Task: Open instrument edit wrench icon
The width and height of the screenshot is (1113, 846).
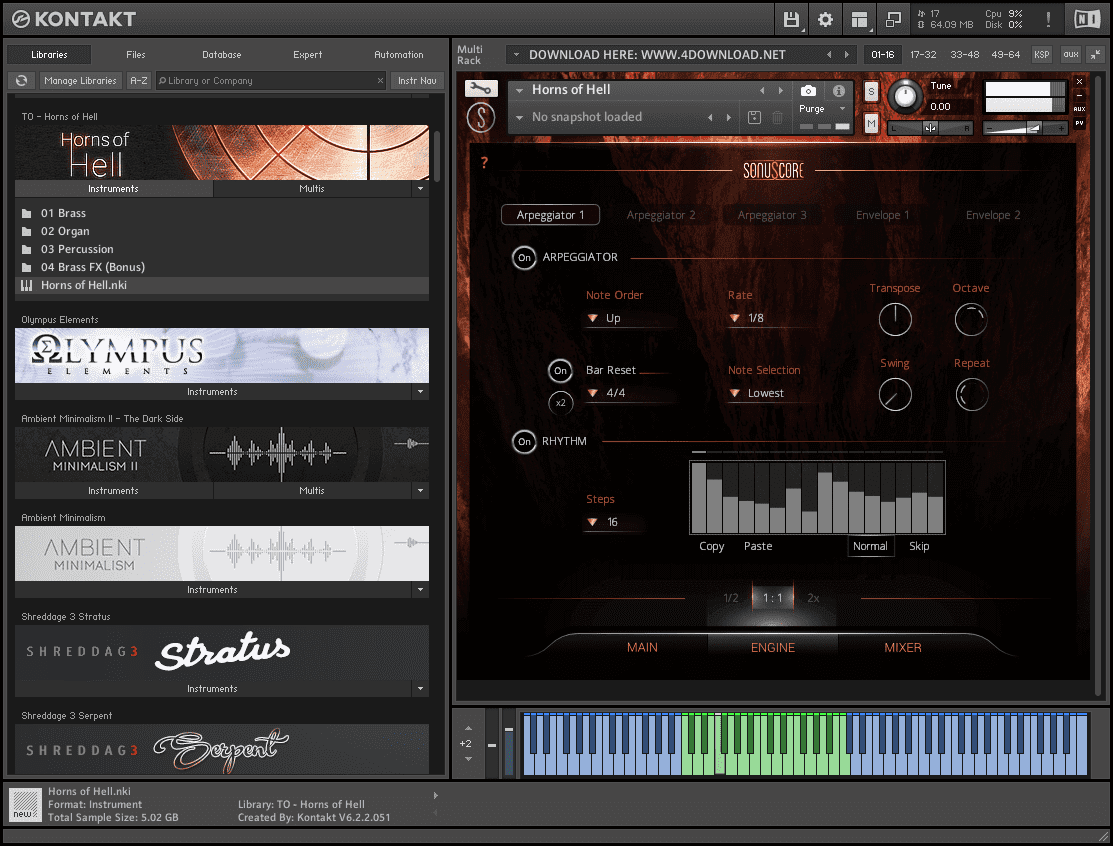Action: click(x=481, y=89)
